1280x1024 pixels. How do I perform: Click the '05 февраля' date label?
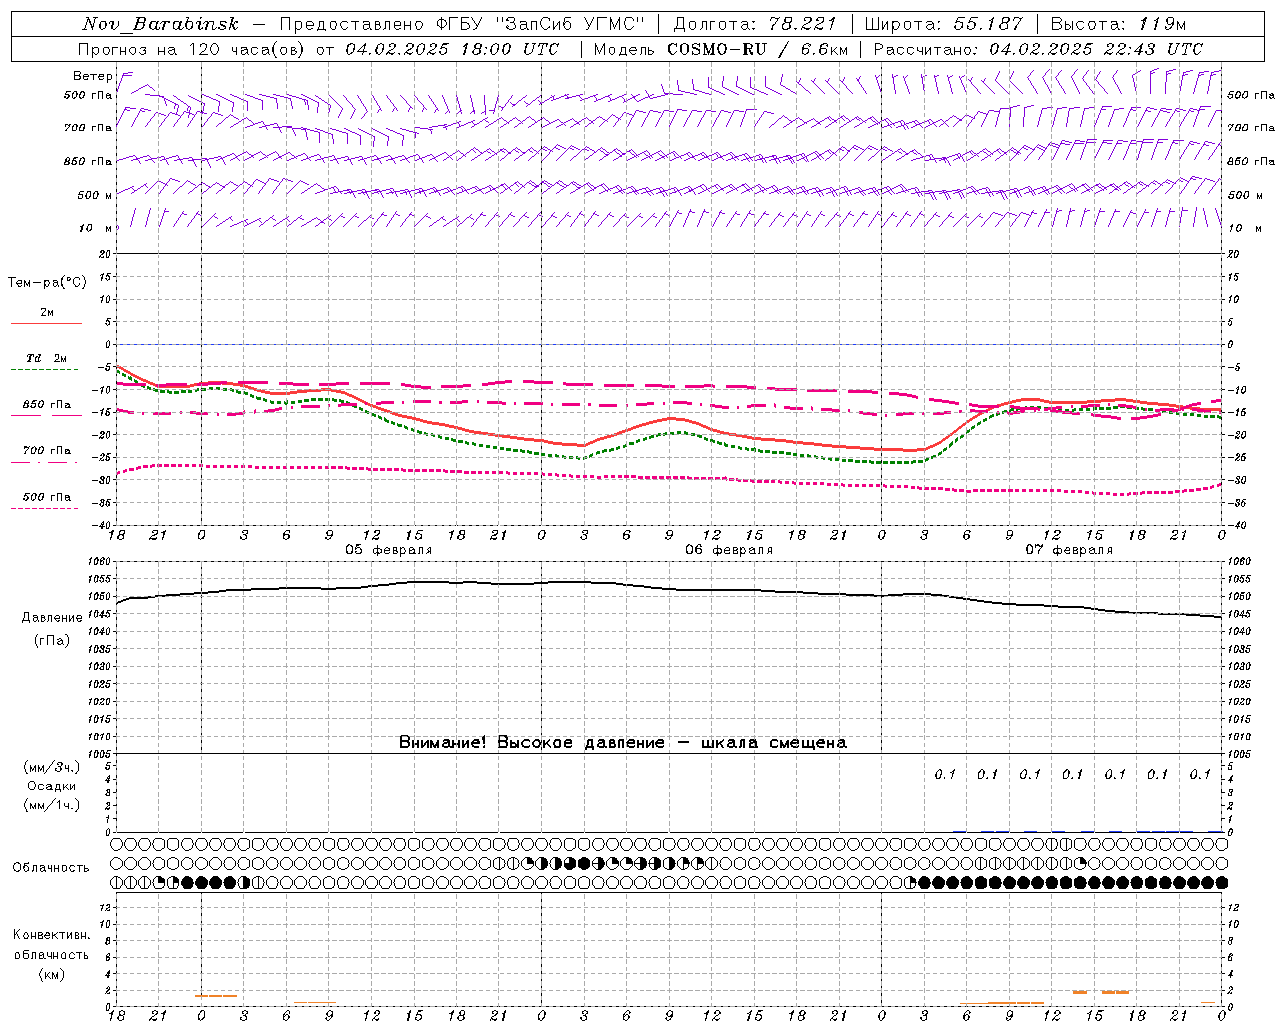pyautogui.click(x=389, y=550)
